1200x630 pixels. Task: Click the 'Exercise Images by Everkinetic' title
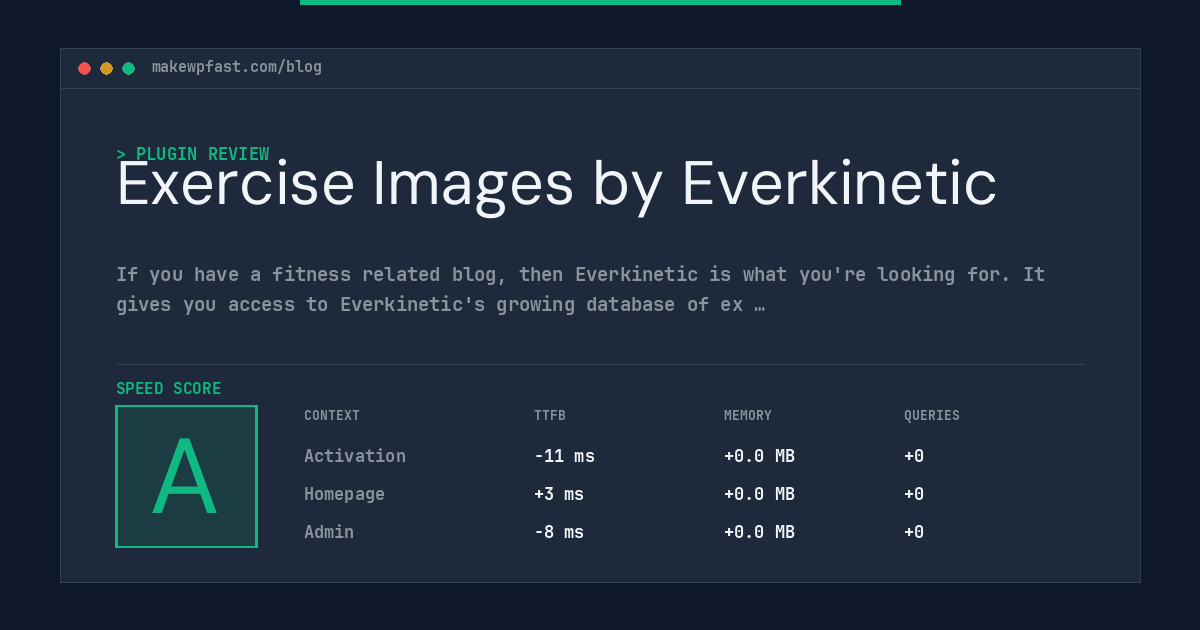[x=556, y=185]
